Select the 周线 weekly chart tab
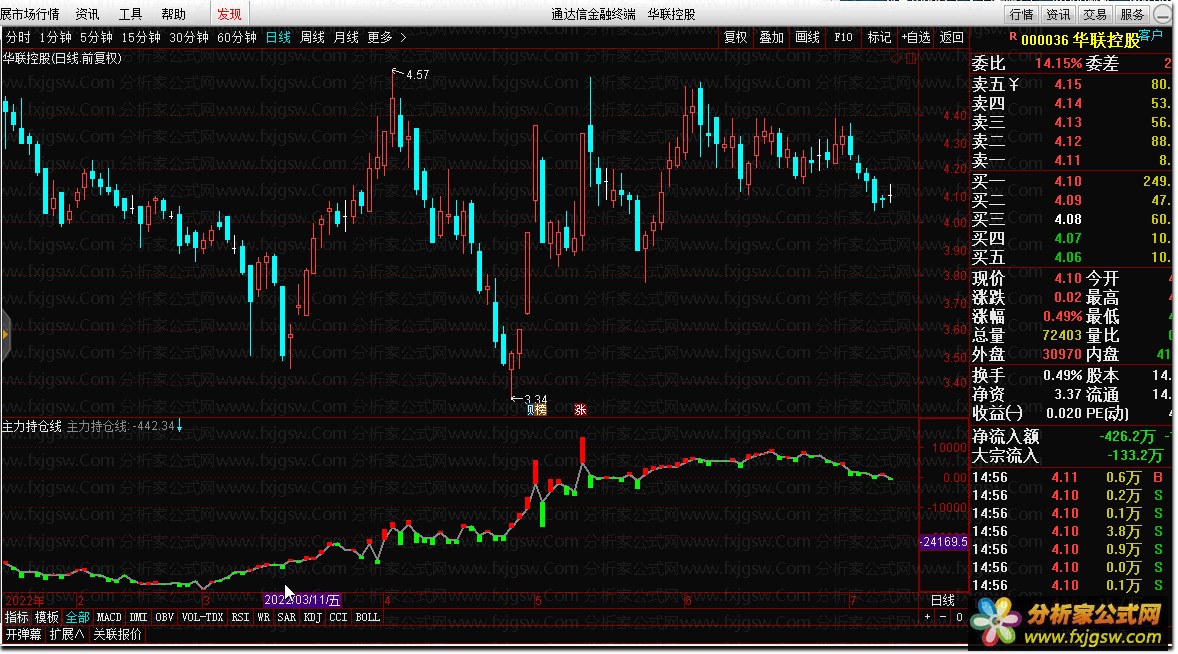 click(x=313, y=37)
